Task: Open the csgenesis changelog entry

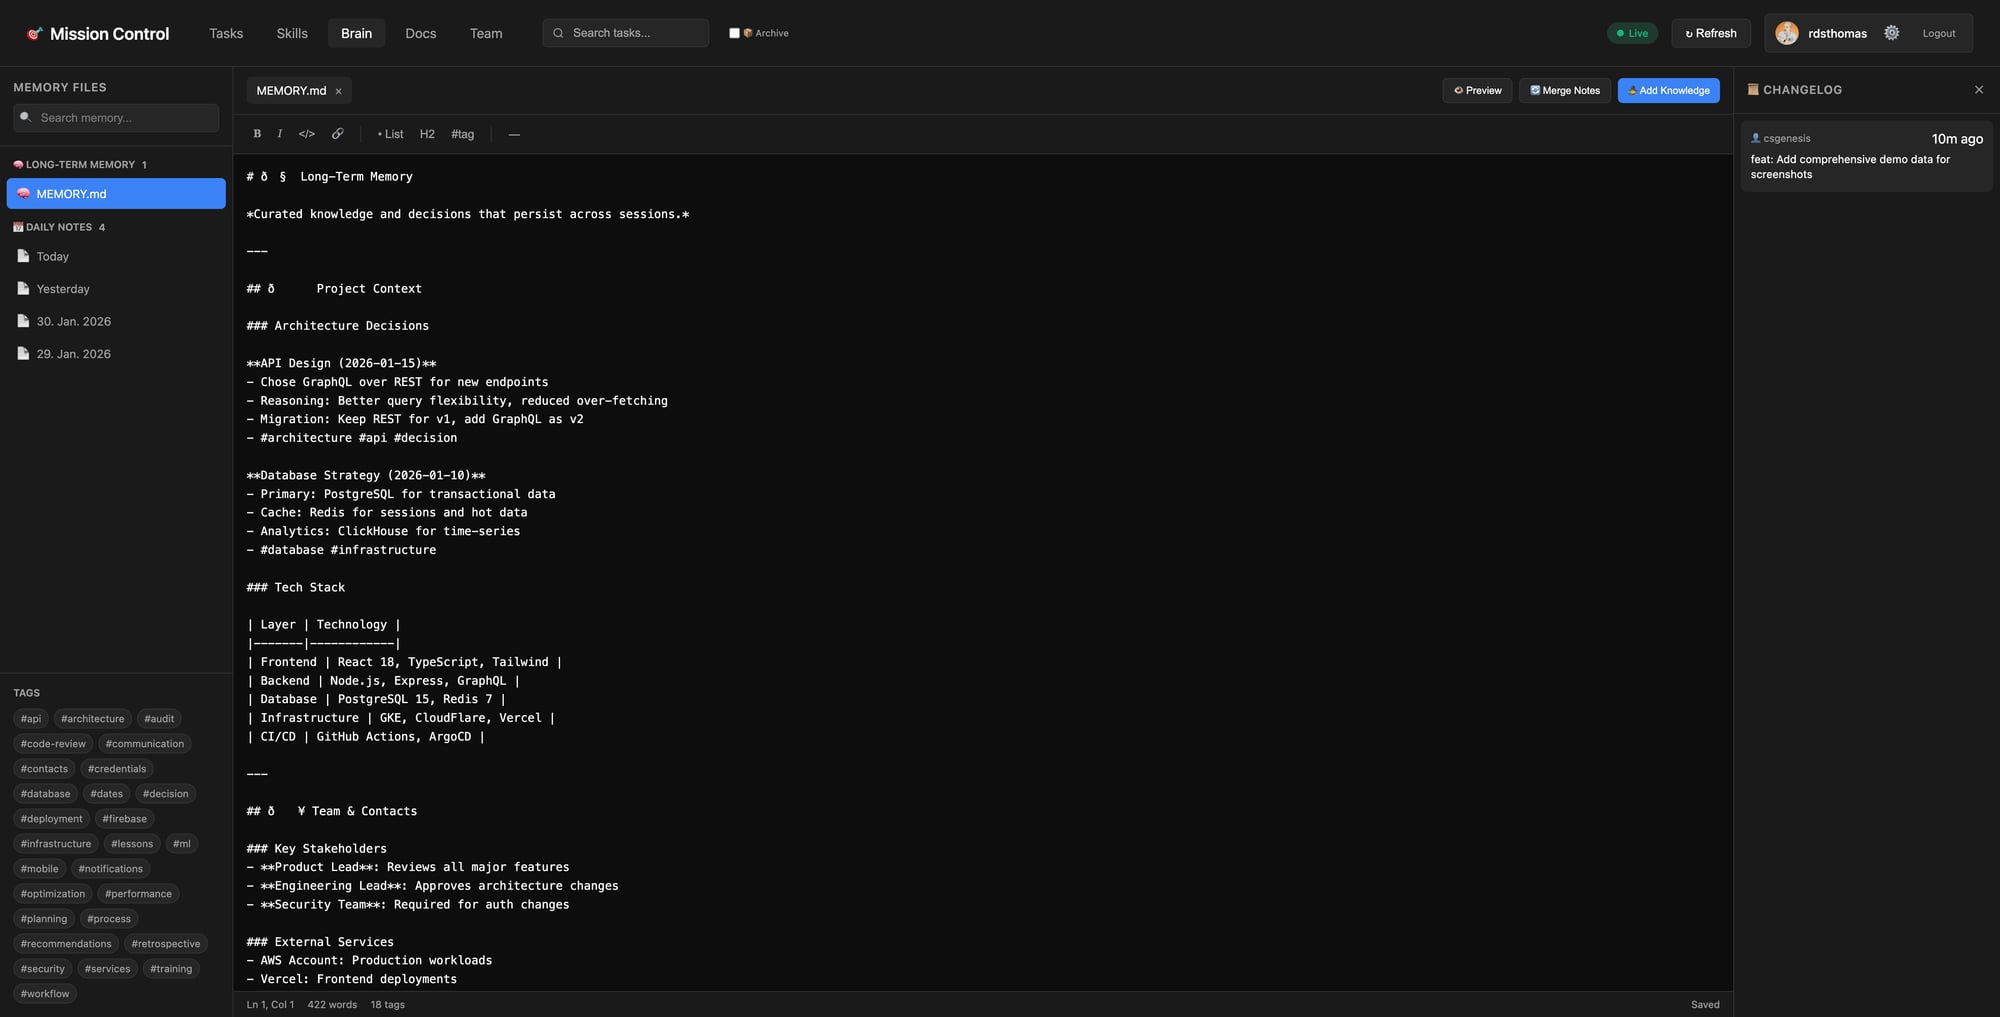Action: pos(1866,156)
